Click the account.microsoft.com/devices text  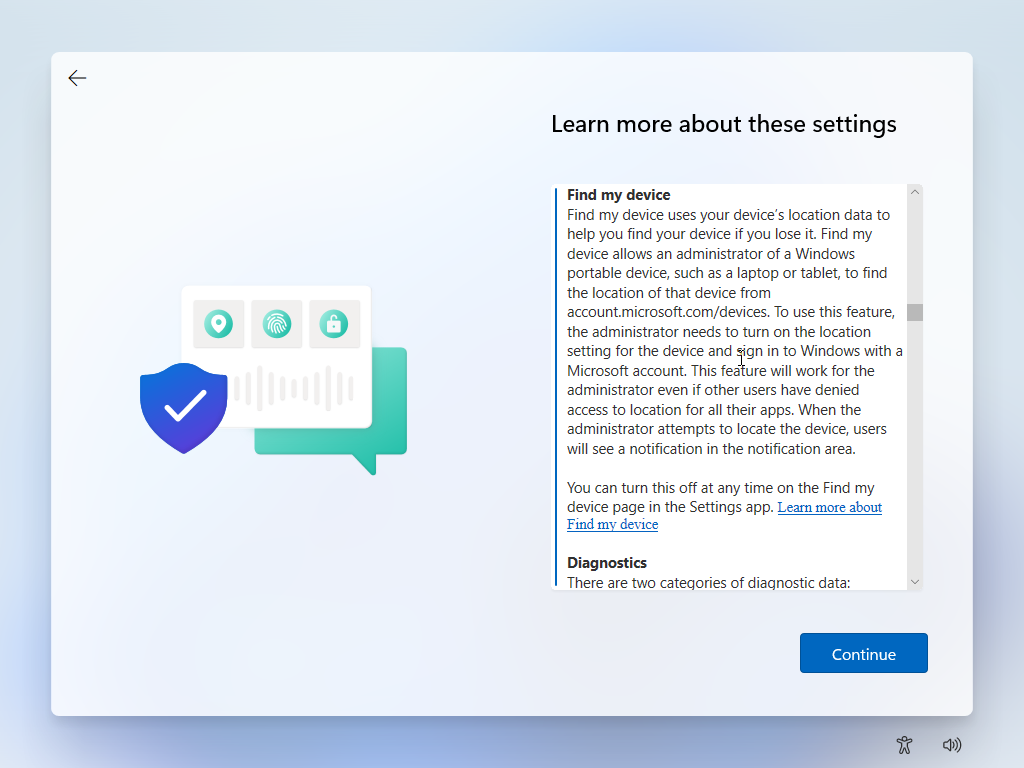pos(665,312)
